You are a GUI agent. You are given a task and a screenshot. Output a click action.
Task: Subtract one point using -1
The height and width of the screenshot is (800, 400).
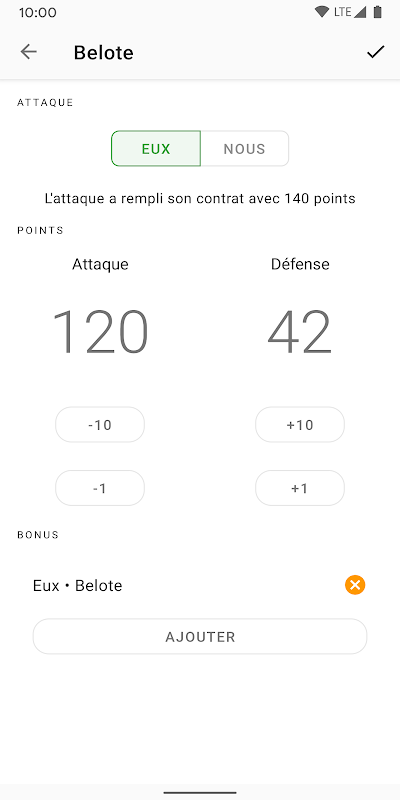coord(100,488)
